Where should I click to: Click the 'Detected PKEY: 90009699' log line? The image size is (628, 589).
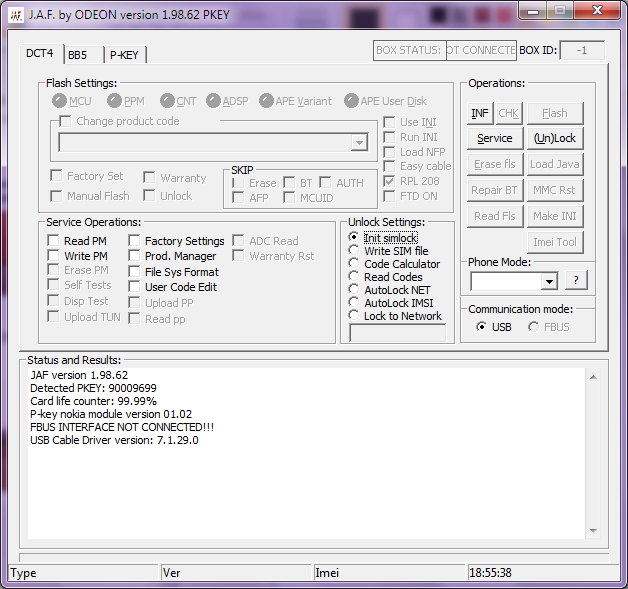tap(93, 388)
